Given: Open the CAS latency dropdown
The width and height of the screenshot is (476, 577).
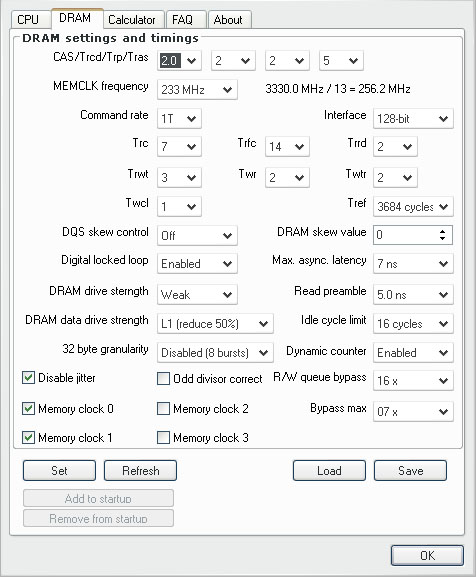Looking at the screenshot, I should point(179,60).
